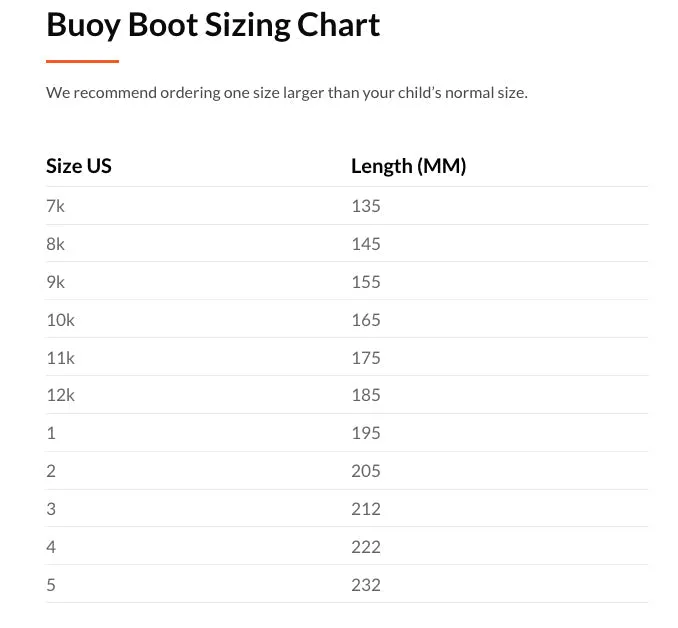Click the 185 length value
The image size is (678, 628).
pos(366,395)
